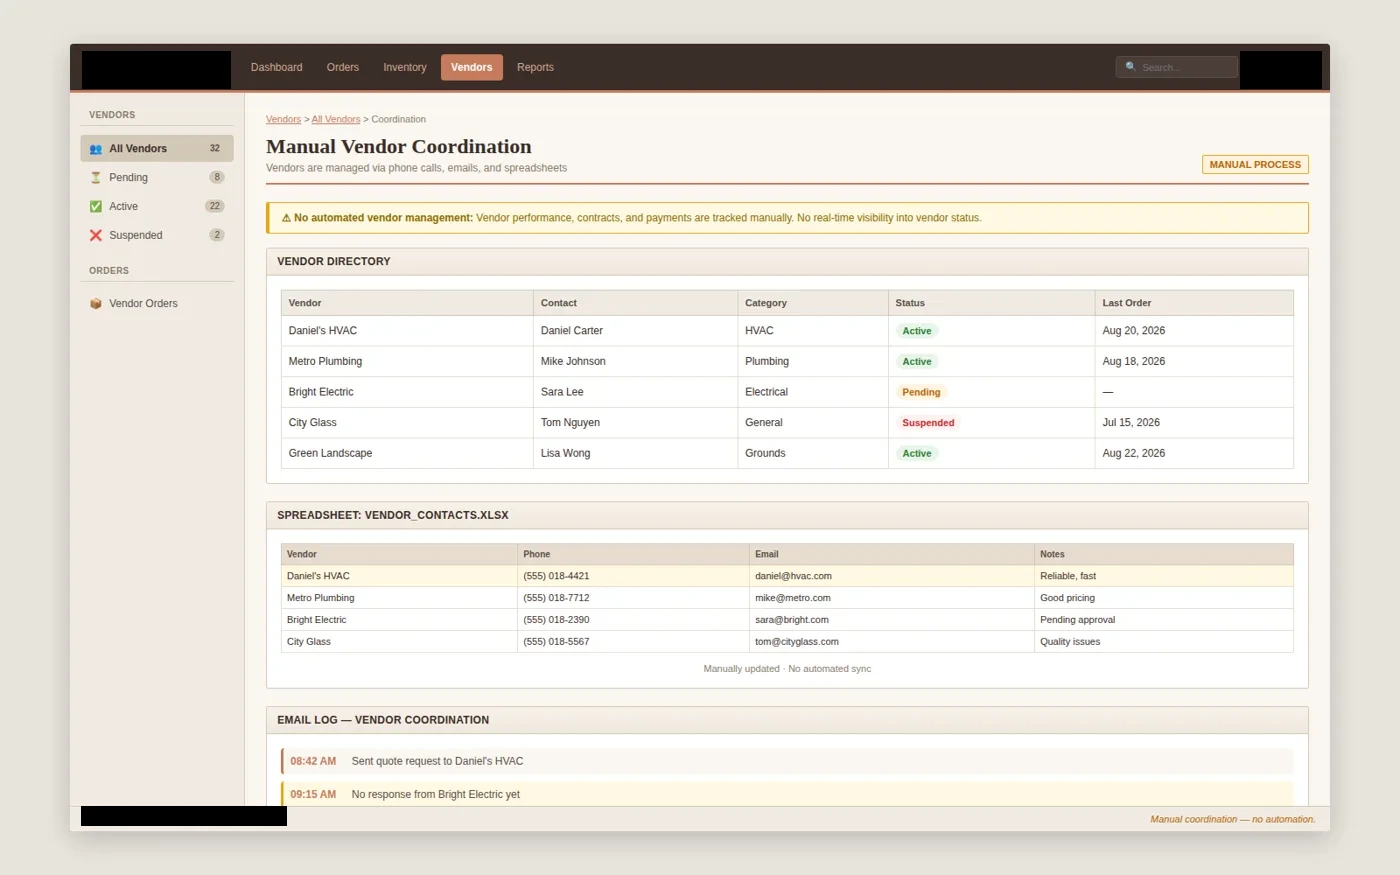
Task: Click phone number (555) 018-7712
Action: 556,598
